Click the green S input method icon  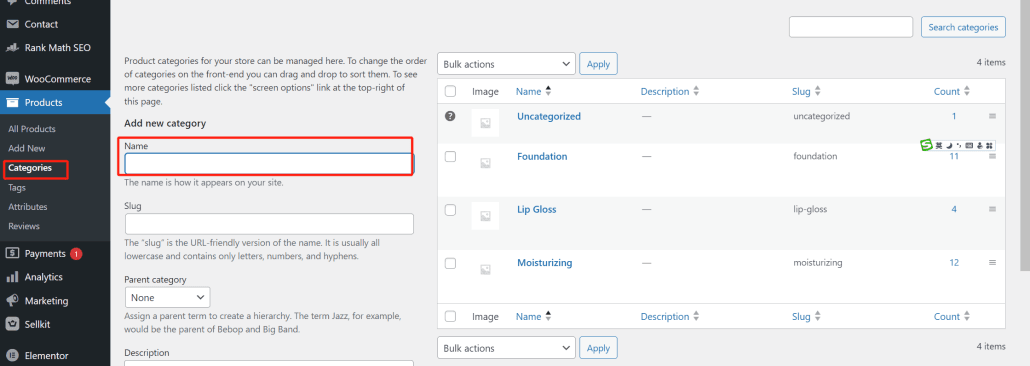tap(926, 145)
